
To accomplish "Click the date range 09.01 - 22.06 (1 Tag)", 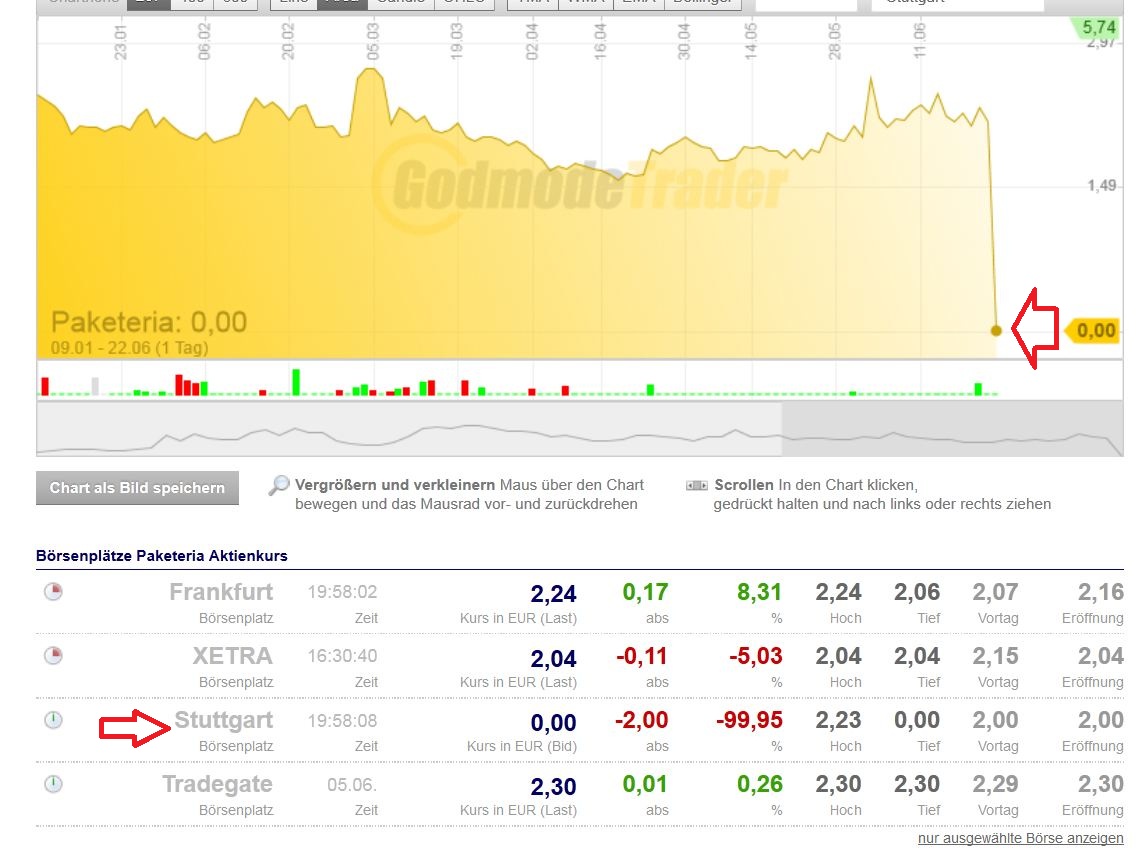I will tap(129, 348).
